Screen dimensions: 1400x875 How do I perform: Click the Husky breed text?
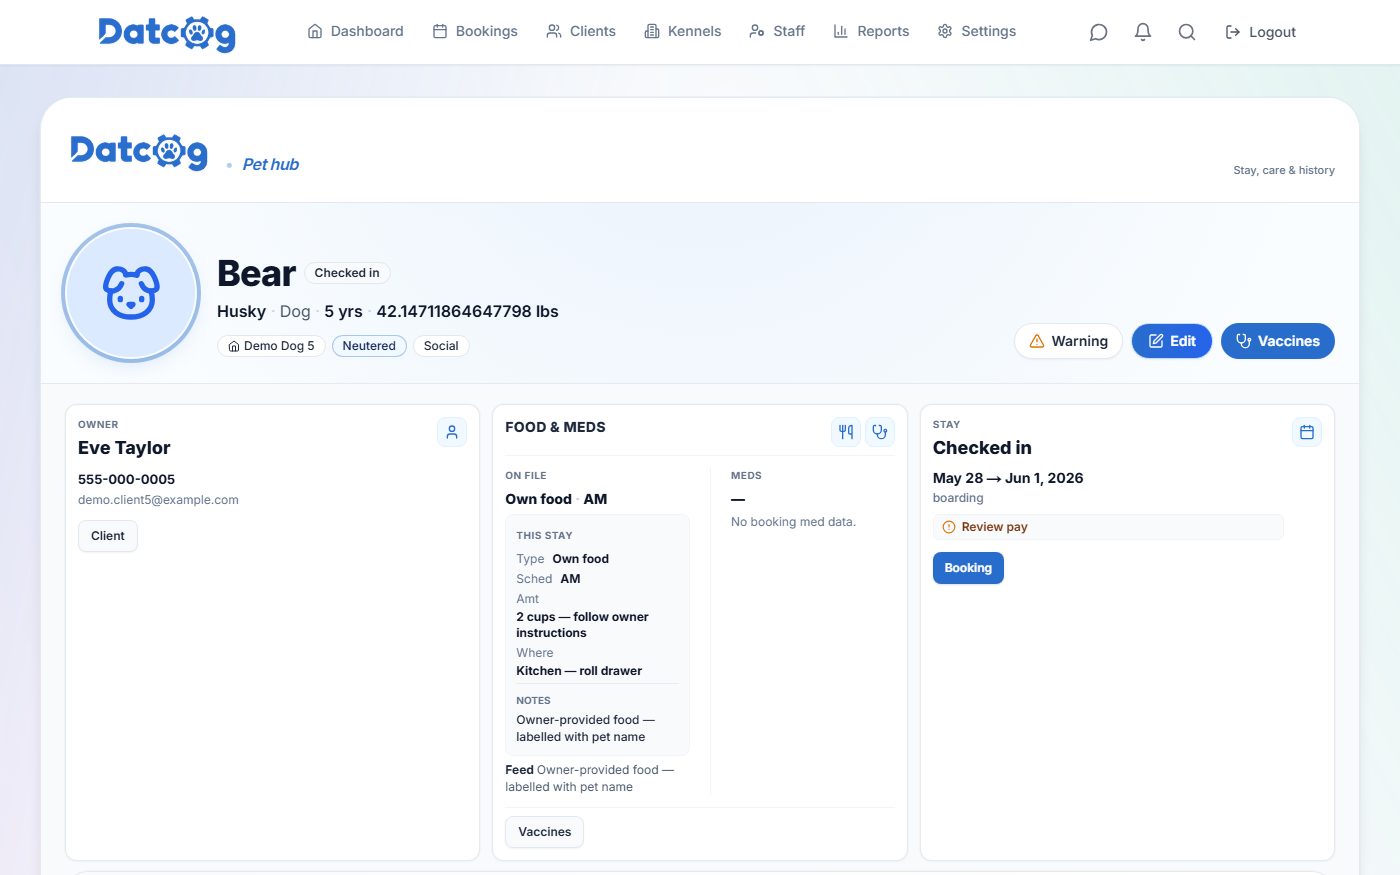pyautogui.click(x=241, y=311)
